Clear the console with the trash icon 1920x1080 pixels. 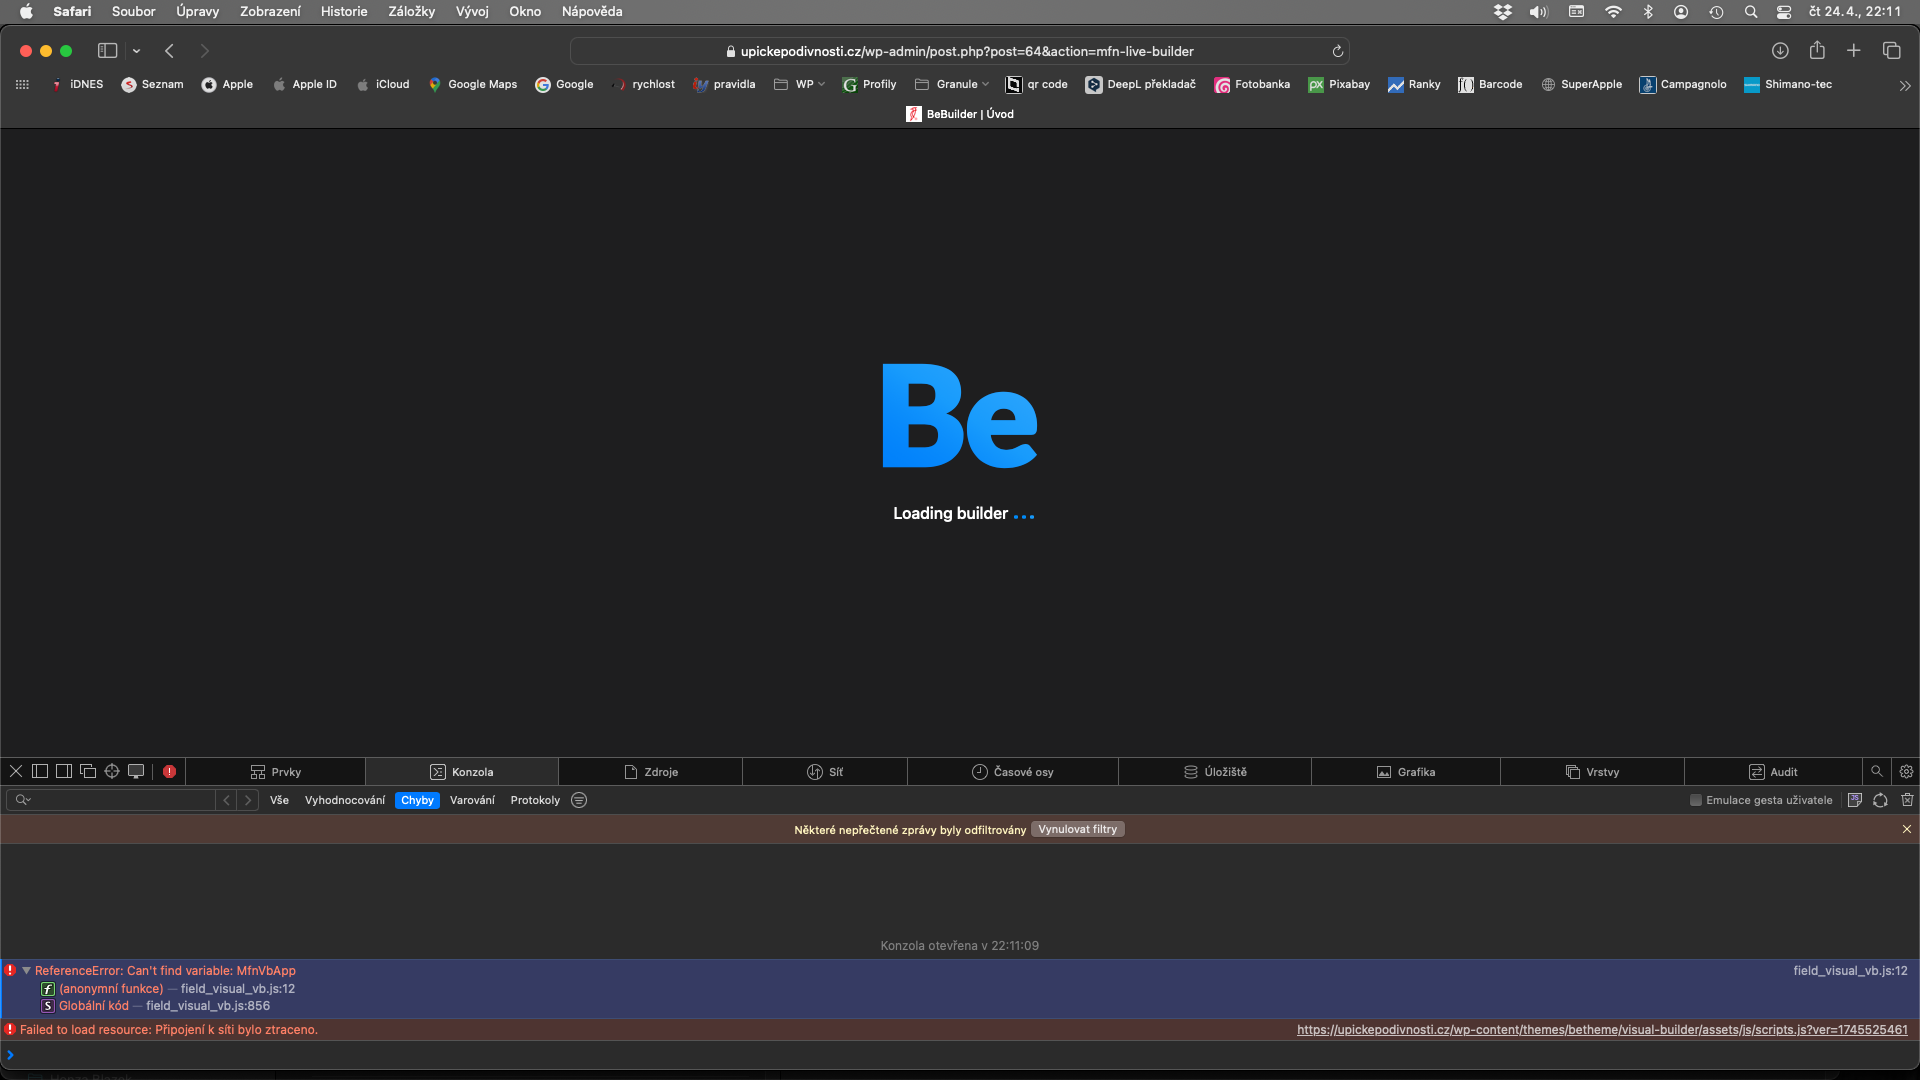point(1907,800)
